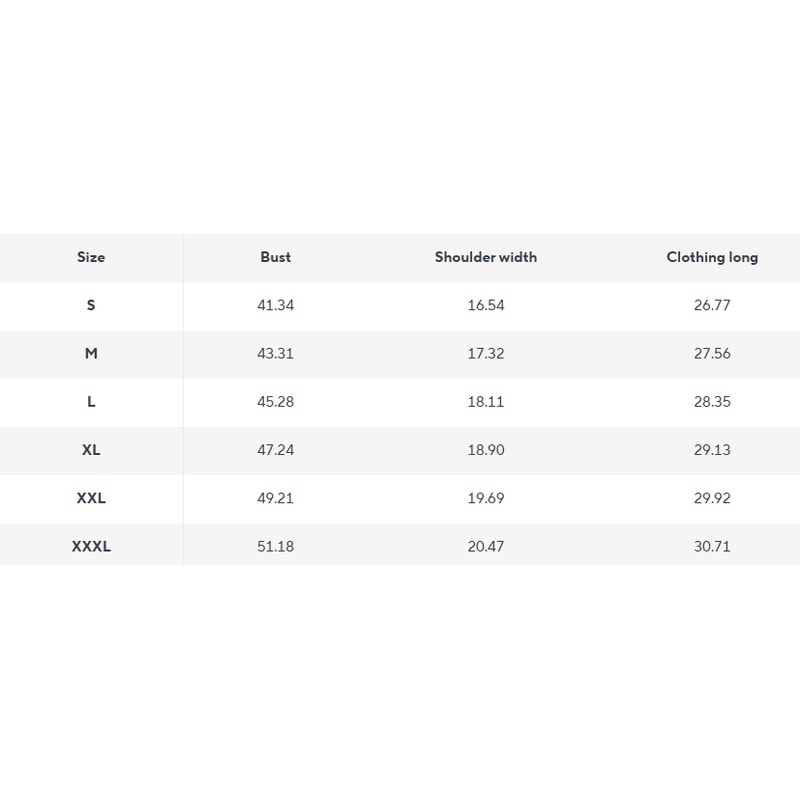Click clothing long value 30.71
Viewport: 800px width, 800px height.
pyautogui.click(x=712, y=547)
